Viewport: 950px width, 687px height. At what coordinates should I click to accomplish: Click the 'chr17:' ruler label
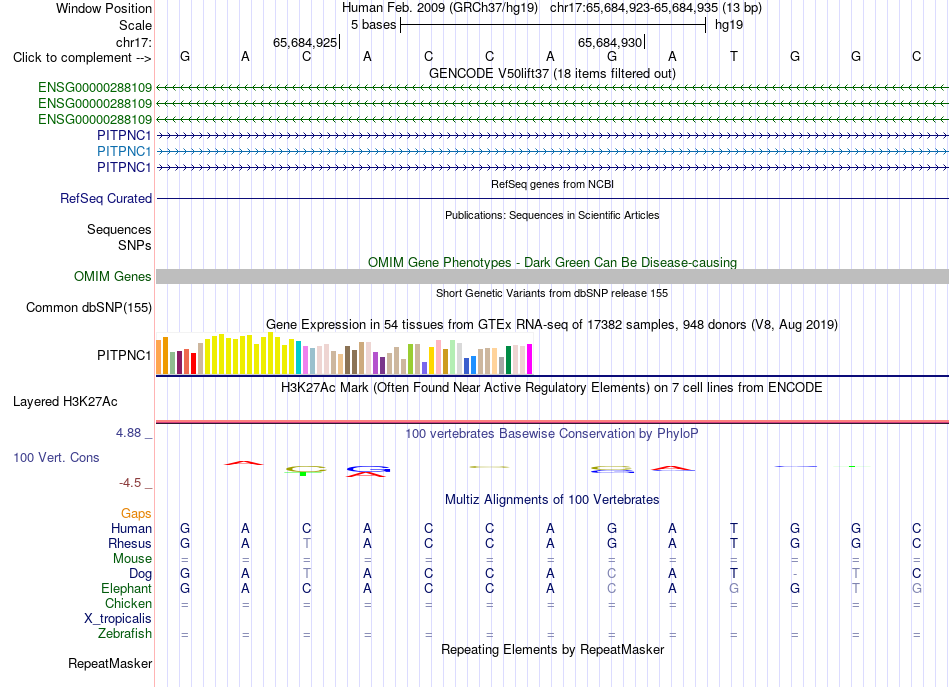tap(133, 42)
